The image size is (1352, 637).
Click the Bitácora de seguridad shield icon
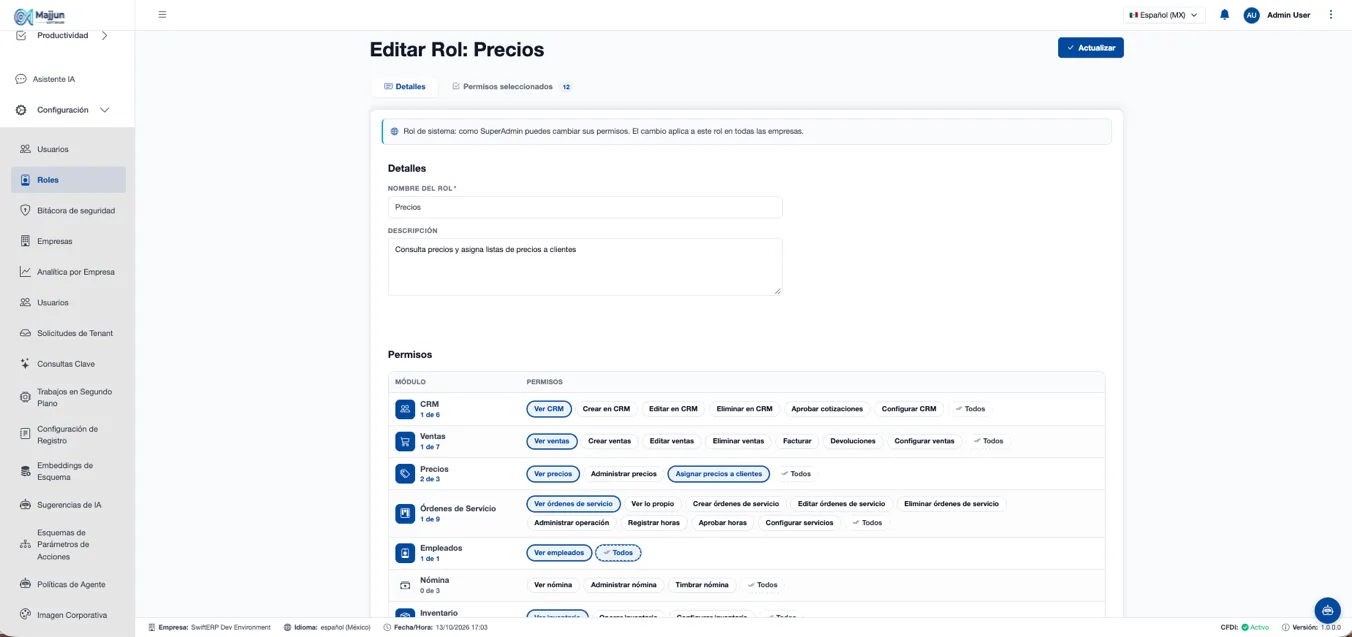coord(25,211)
